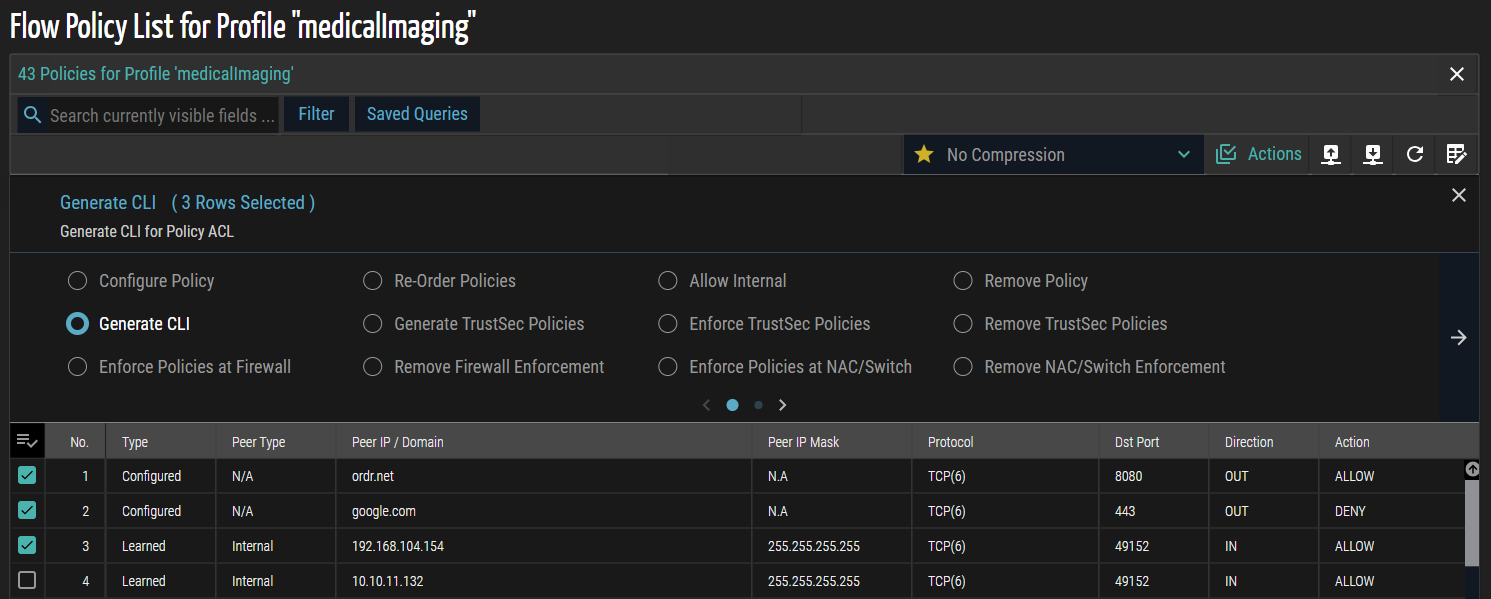Click the right arrow beside action options
This screenshot has height=599, width=1491.
(1458, 337)
